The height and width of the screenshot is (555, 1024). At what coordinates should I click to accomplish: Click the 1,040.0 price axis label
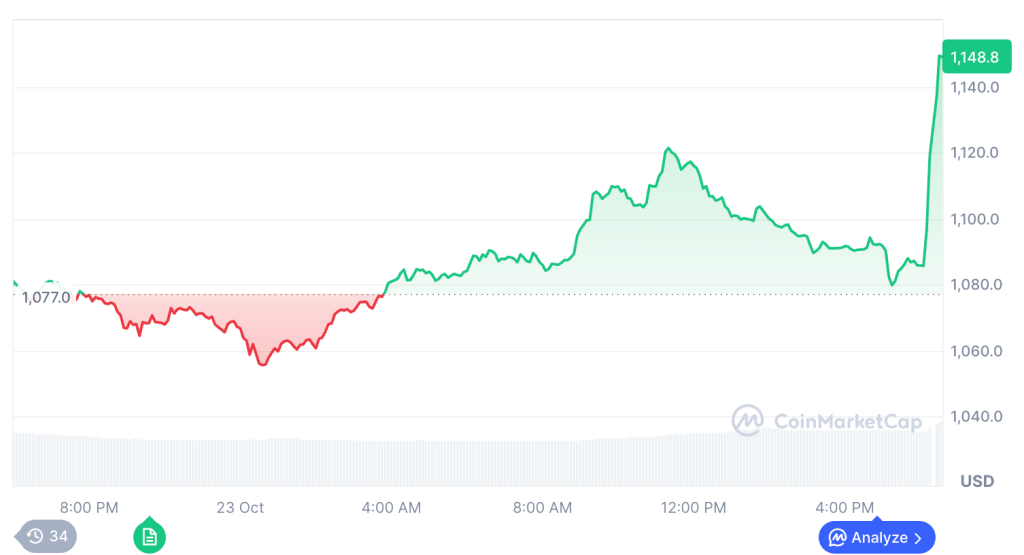(x=975, y=417)
